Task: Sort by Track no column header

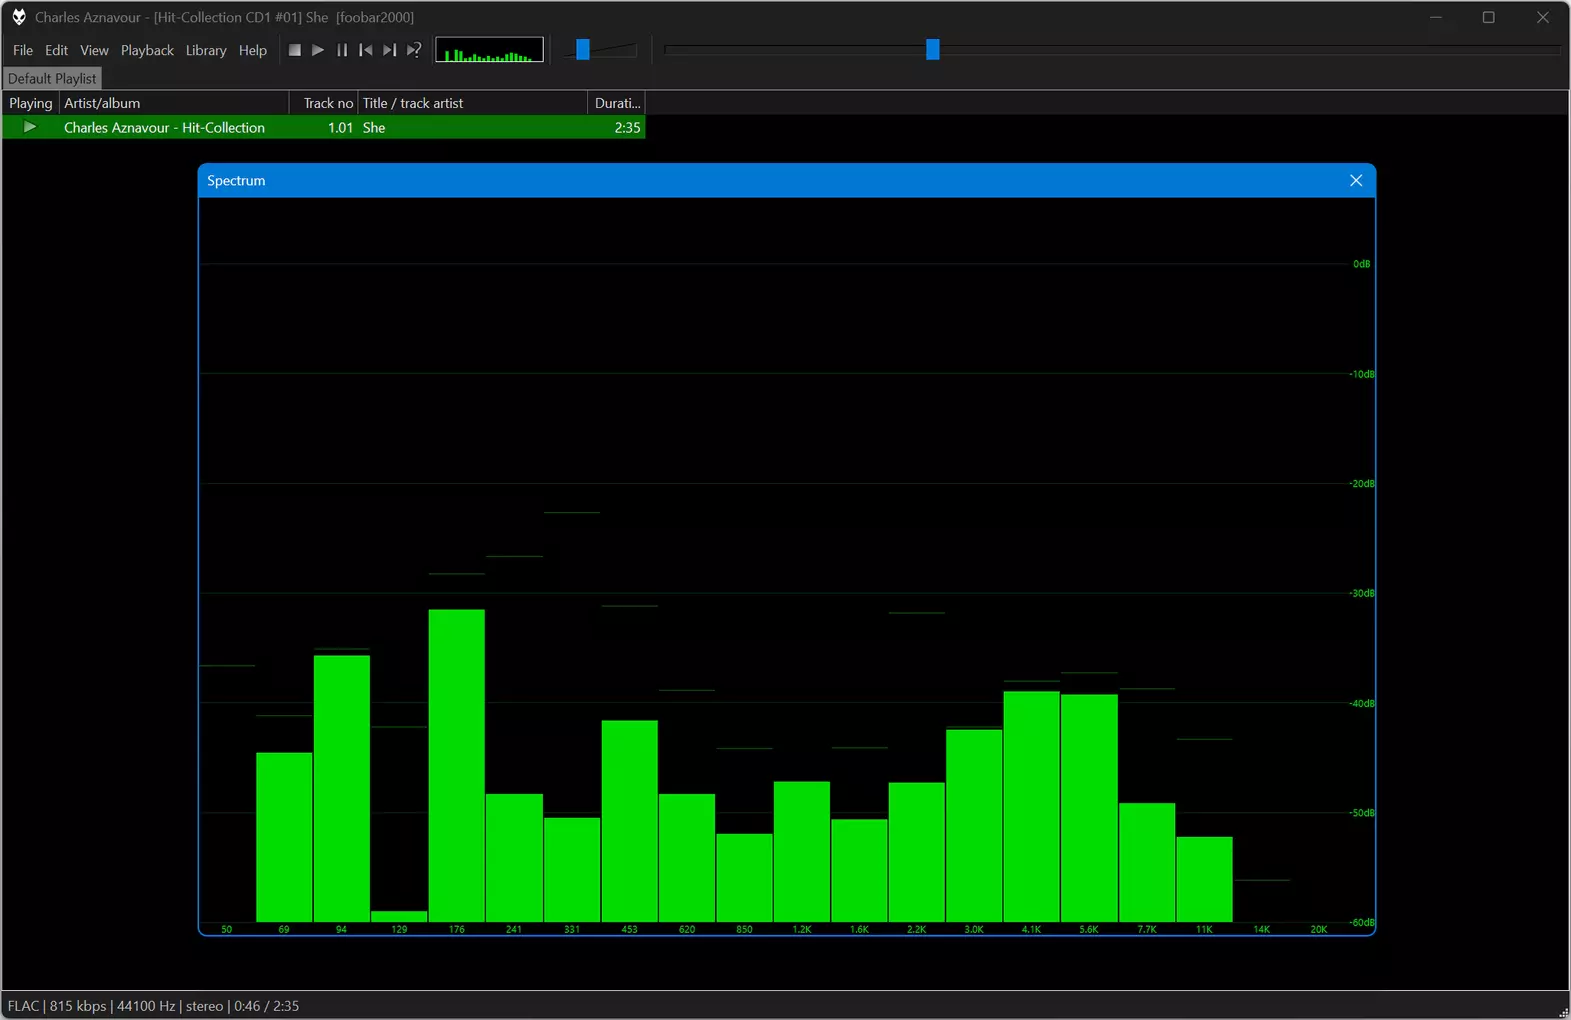Action: [324, 103]
